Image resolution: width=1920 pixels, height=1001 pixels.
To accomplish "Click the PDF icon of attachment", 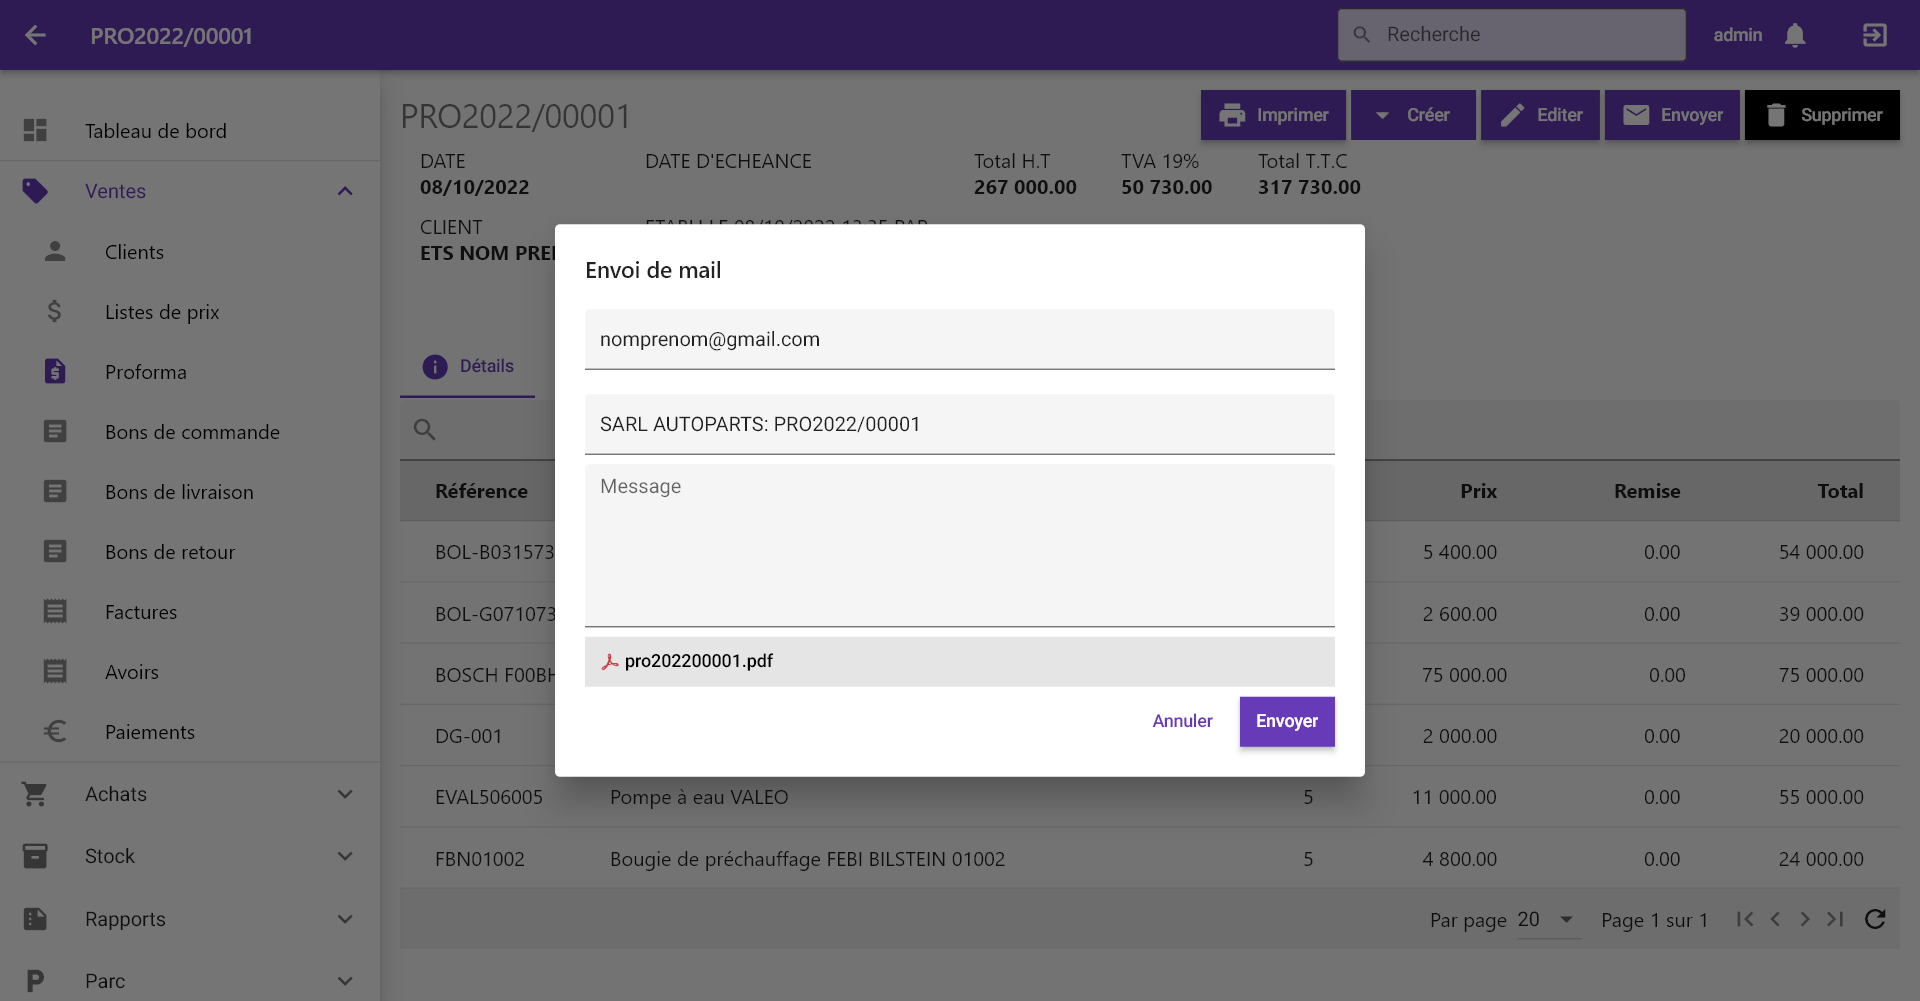I will tap(610, 662).
